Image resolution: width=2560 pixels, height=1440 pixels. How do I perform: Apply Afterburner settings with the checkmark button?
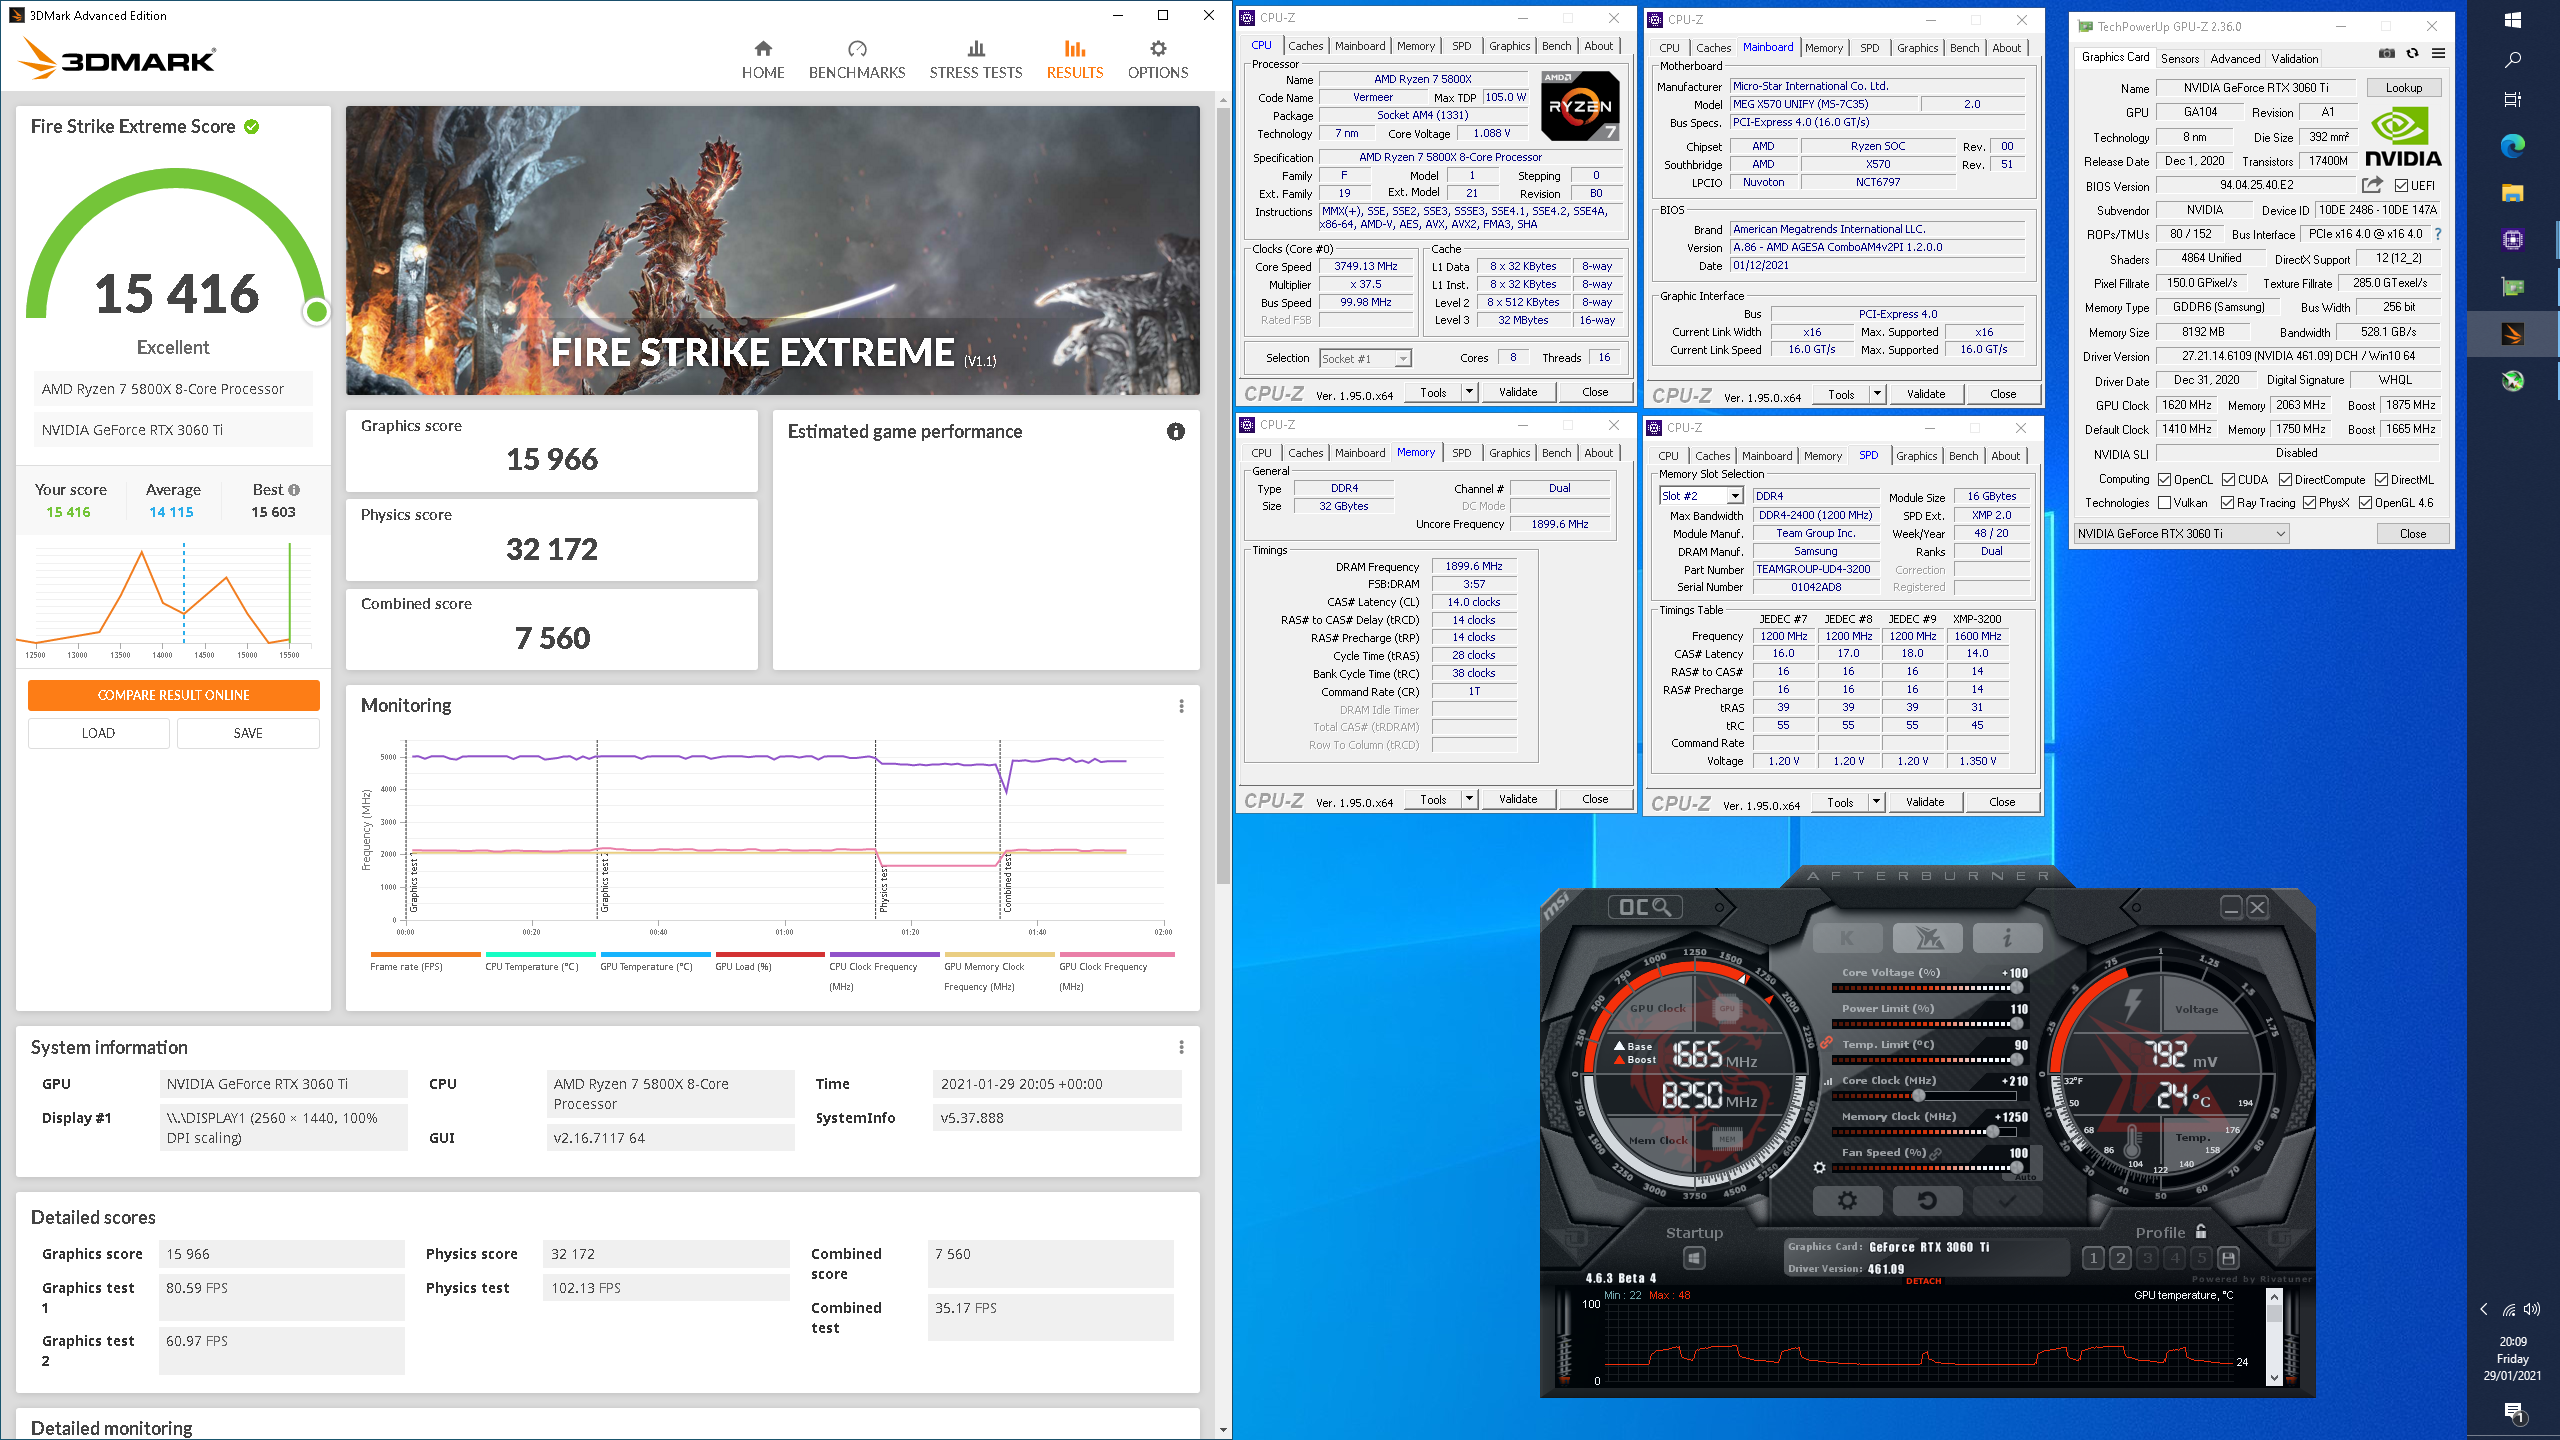[x=2007, y=1200]
